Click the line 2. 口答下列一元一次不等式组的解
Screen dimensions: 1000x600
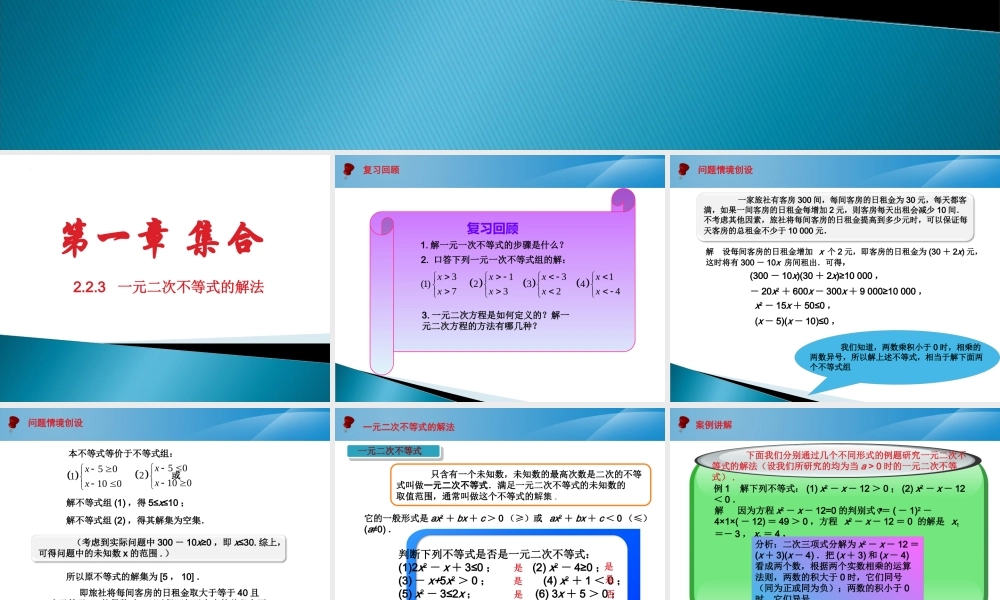point(493,260)
